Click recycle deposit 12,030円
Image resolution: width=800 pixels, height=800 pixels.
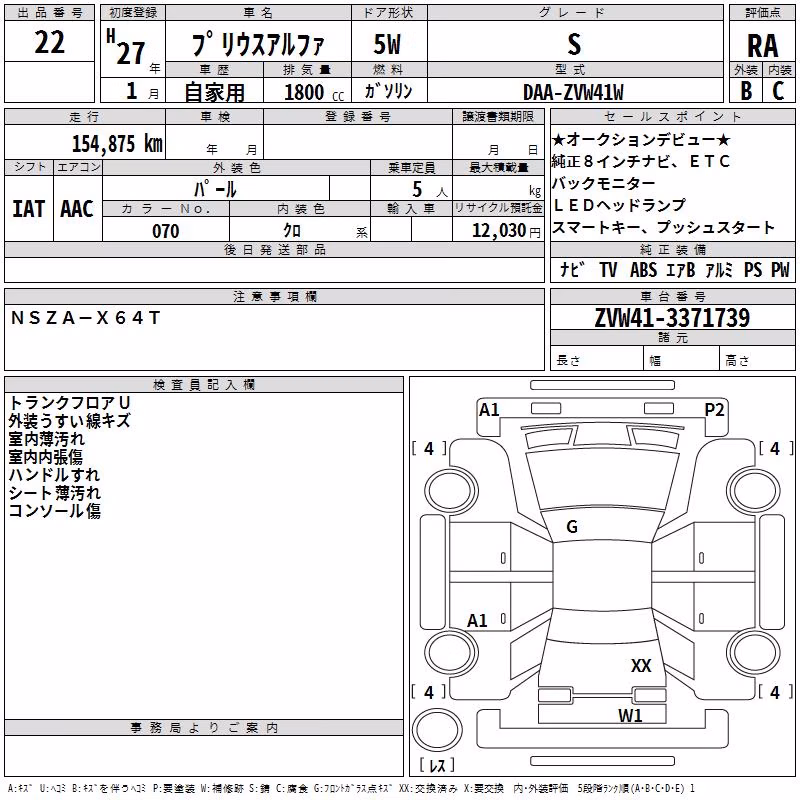[506, 231]
